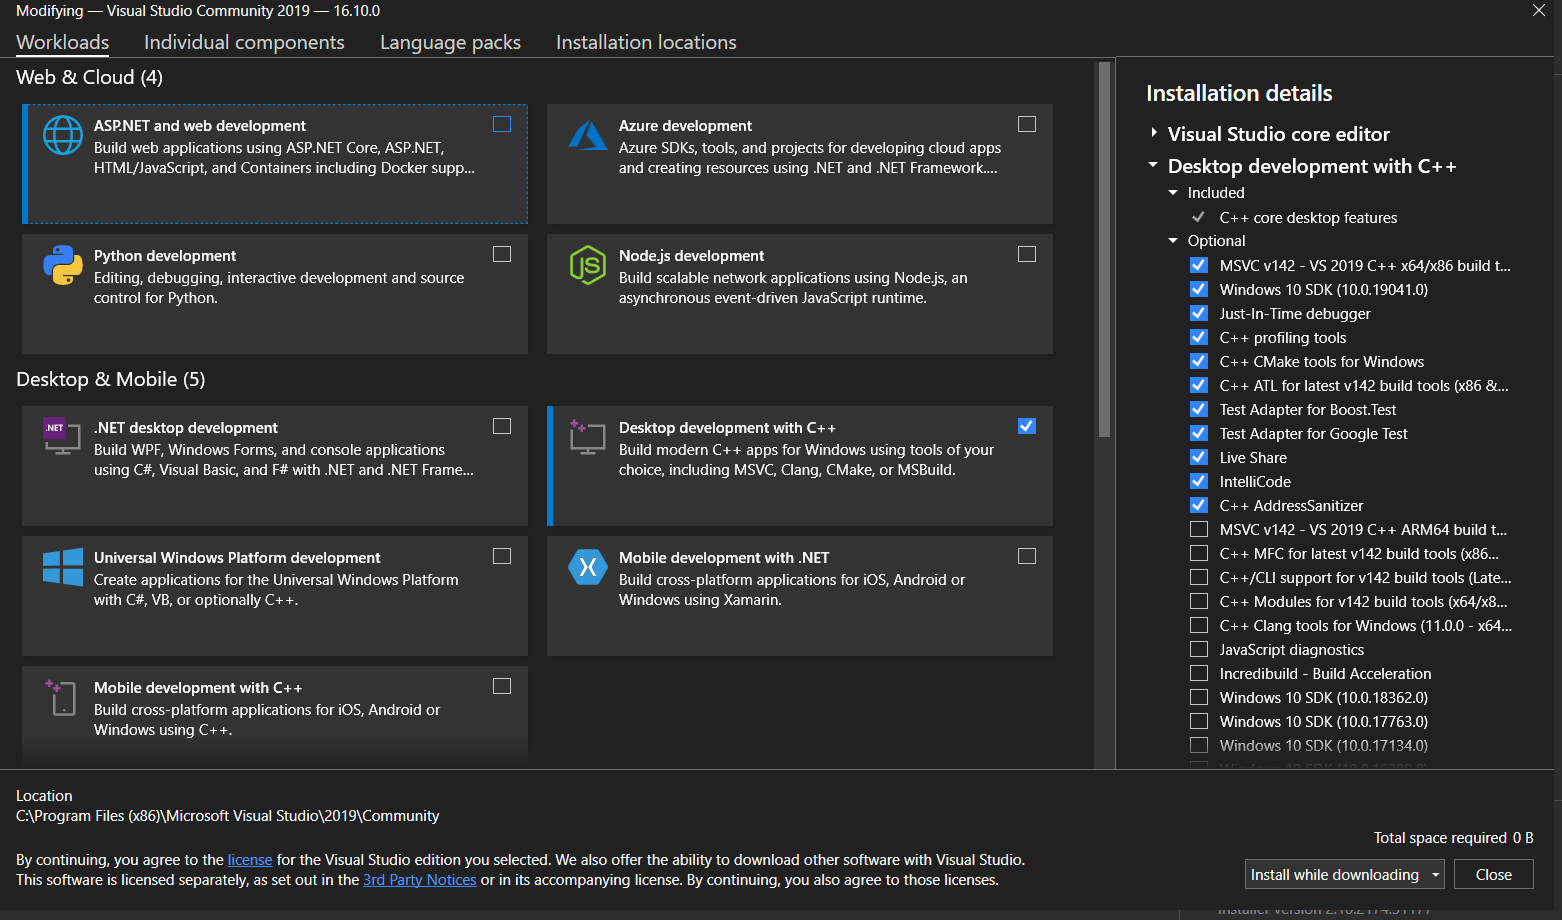Click the Mobile development with C++ icon
1562x920 pixels.
click(x=61, y=697)
